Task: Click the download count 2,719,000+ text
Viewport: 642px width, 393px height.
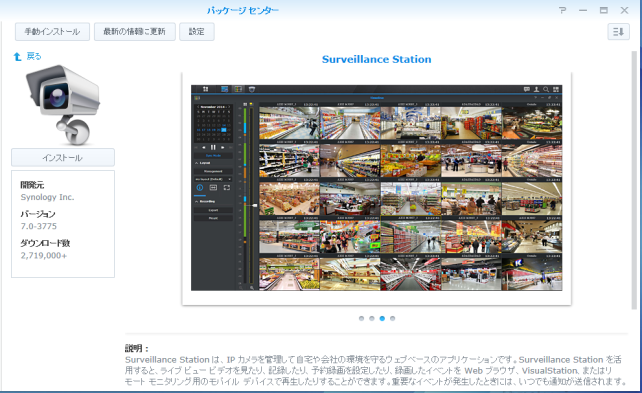Action: 44,255
